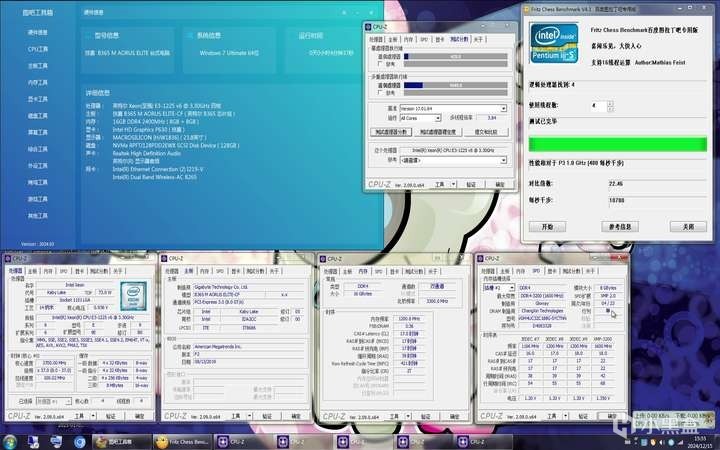The height and width of the screenshot is (450, 720).
Task: Click title bar icon of CPU-Z memory window
Action: point(323,259)
